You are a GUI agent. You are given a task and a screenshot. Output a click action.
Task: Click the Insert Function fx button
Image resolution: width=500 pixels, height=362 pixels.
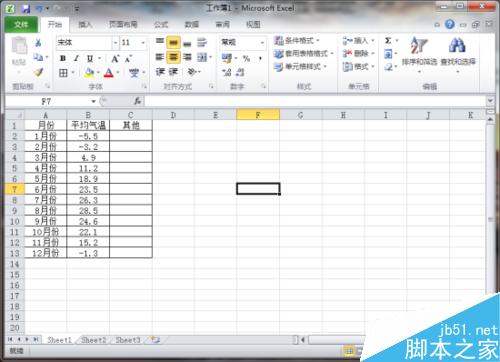137,101
